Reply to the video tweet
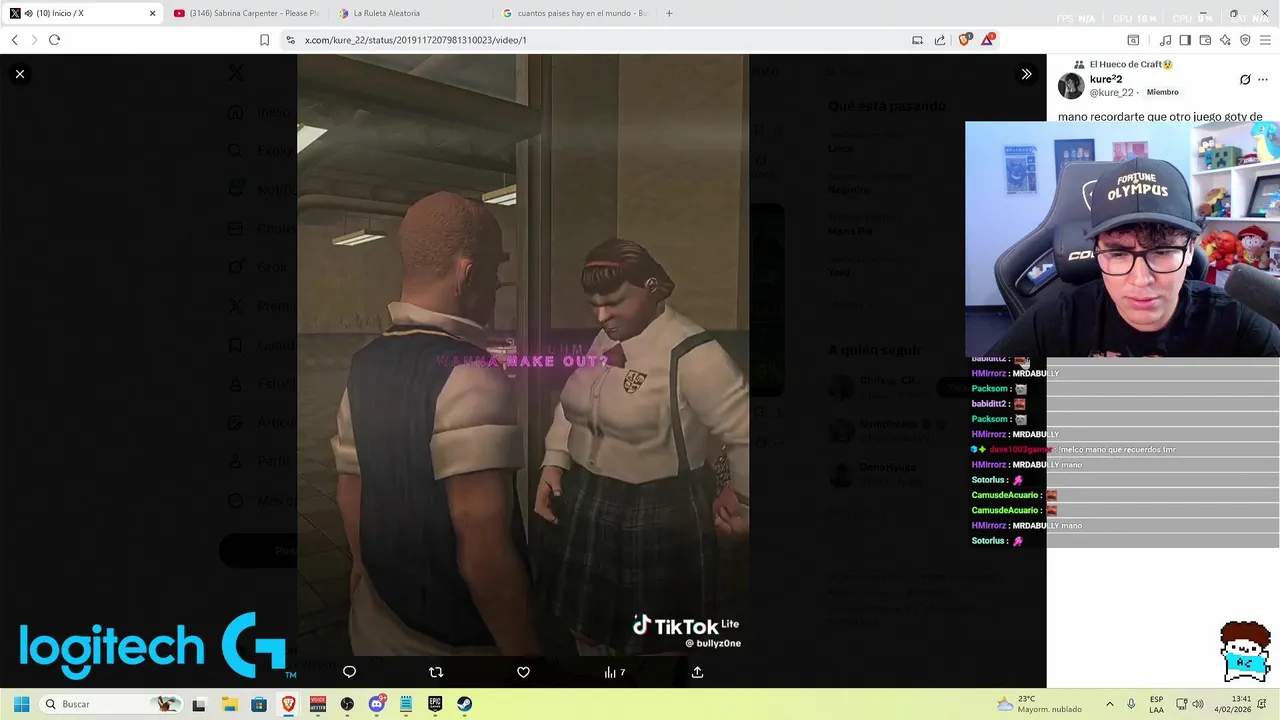This screenshot has height=720, width=1280. (349, 672)
